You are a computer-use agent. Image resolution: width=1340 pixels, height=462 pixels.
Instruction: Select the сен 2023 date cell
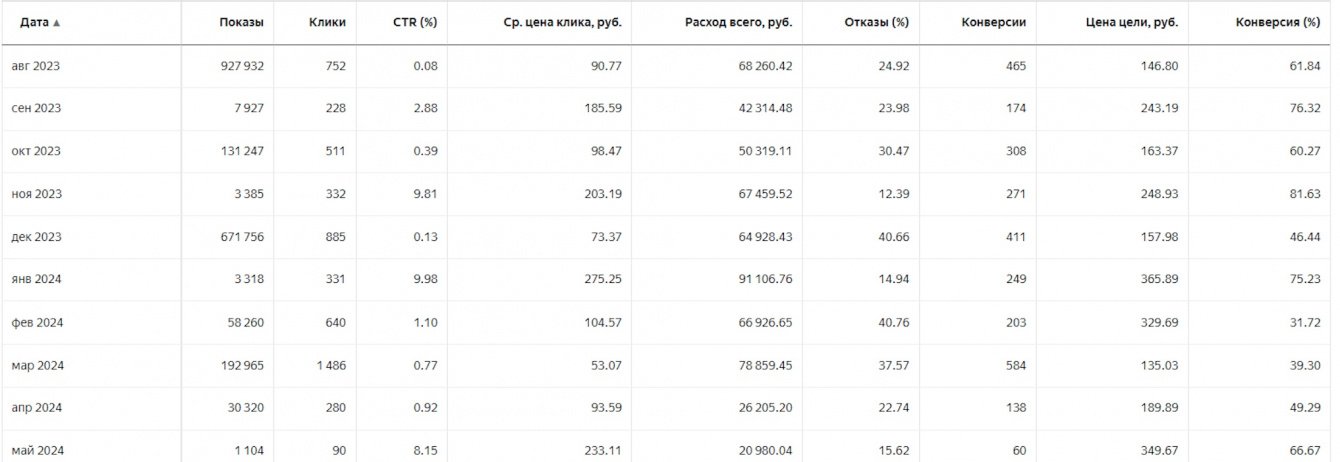pyautogui.click(x=36, y=108)
